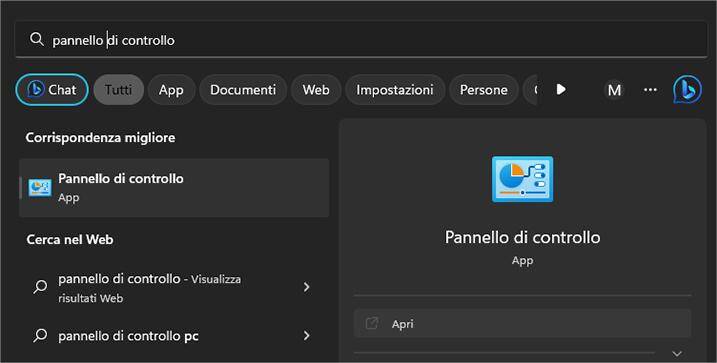Switch to the Documenti filter tab
This screenshot has height=363, width=717.
coord(243,90)
